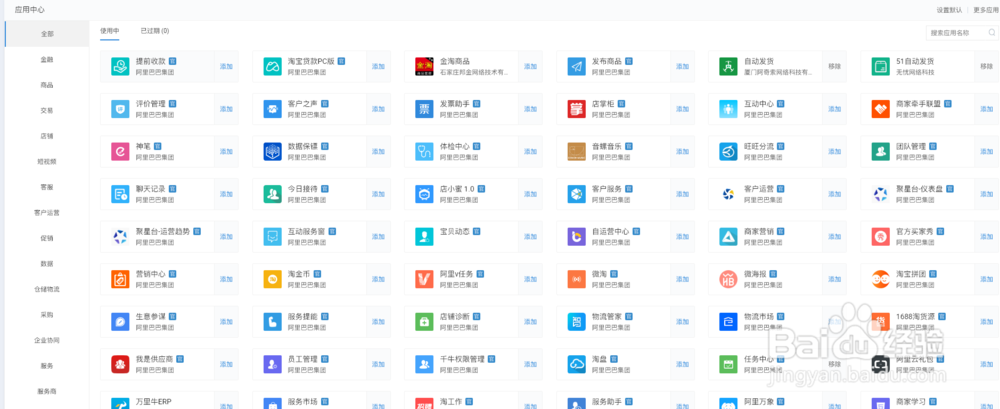Image resolution: width=1000 pixels, height=409 pixels.
Task: Open 企业协同 sidebar category
Action: (x=47, y=340)
